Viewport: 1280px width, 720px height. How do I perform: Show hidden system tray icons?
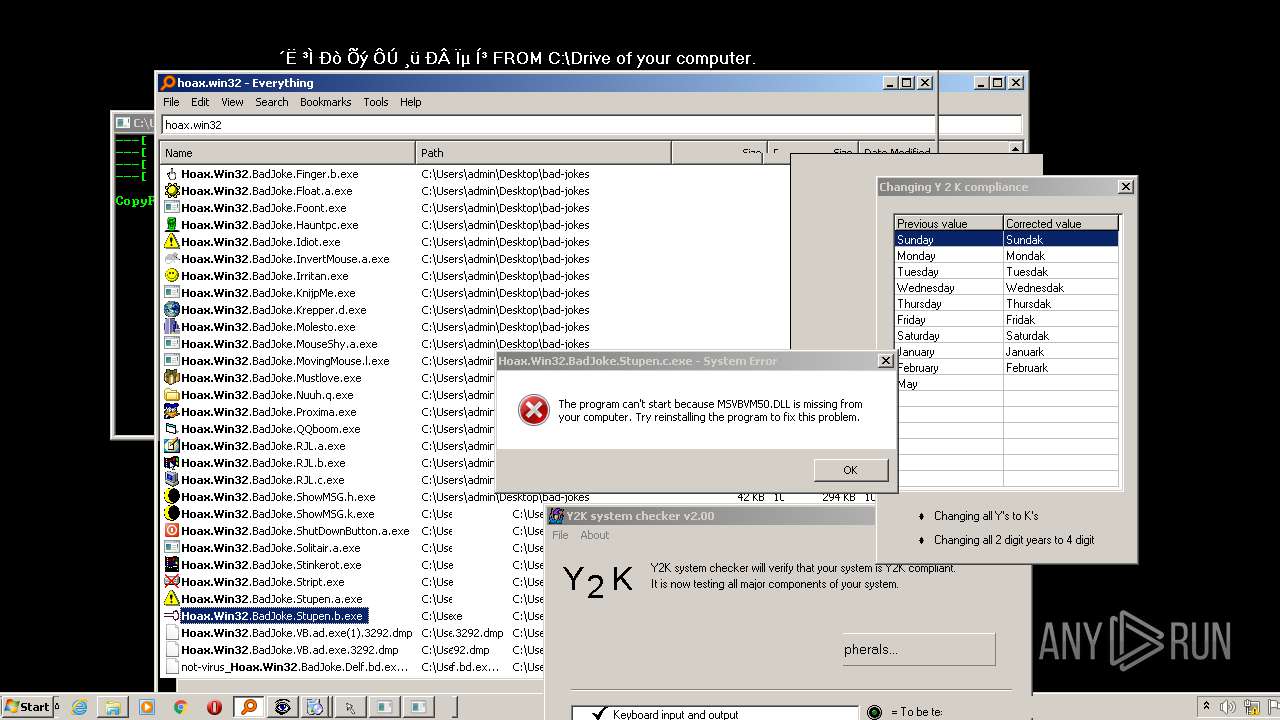[1206, 707]
